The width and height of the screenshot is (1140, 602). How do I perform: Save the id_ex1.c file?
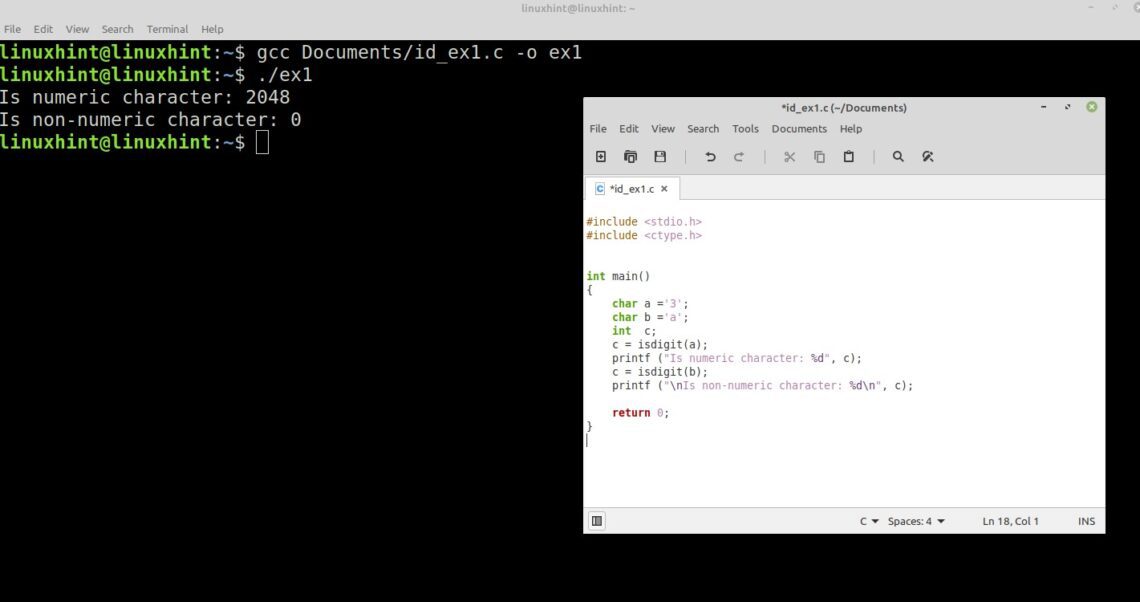(x=660, y=156)
